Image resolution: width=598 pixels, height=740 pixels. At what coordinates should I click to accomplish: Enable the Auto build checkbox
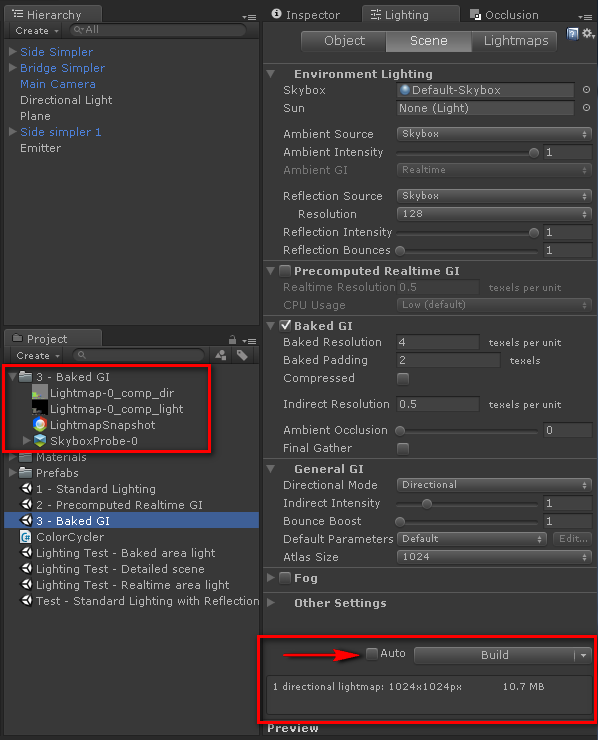[x=372, y=654]
